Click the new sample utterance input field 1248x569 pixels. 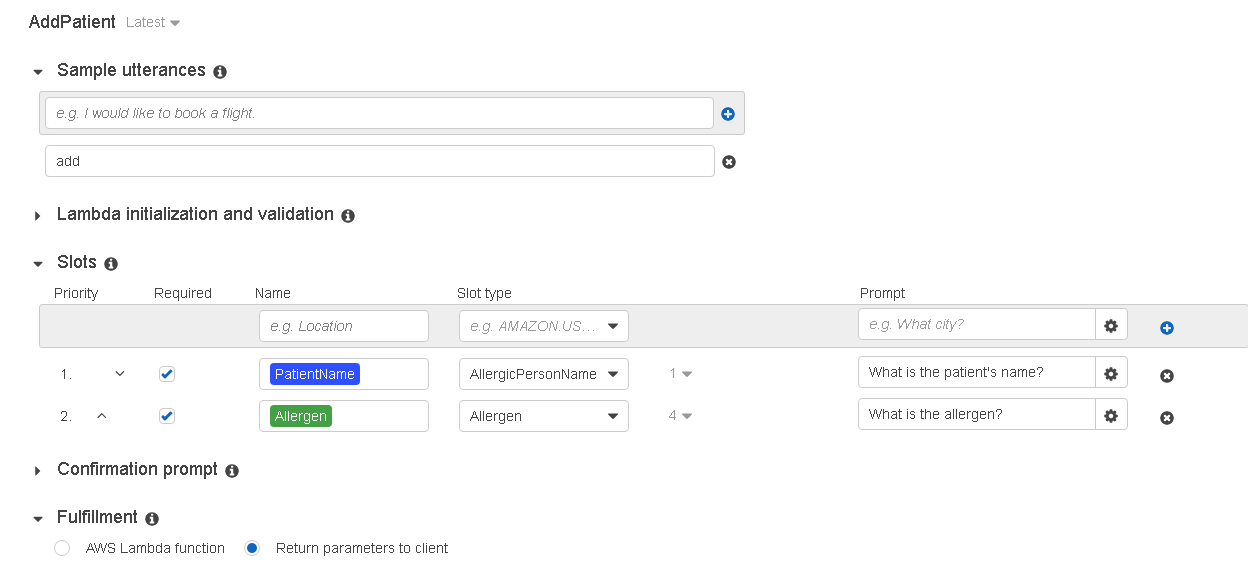click(379, 113)
